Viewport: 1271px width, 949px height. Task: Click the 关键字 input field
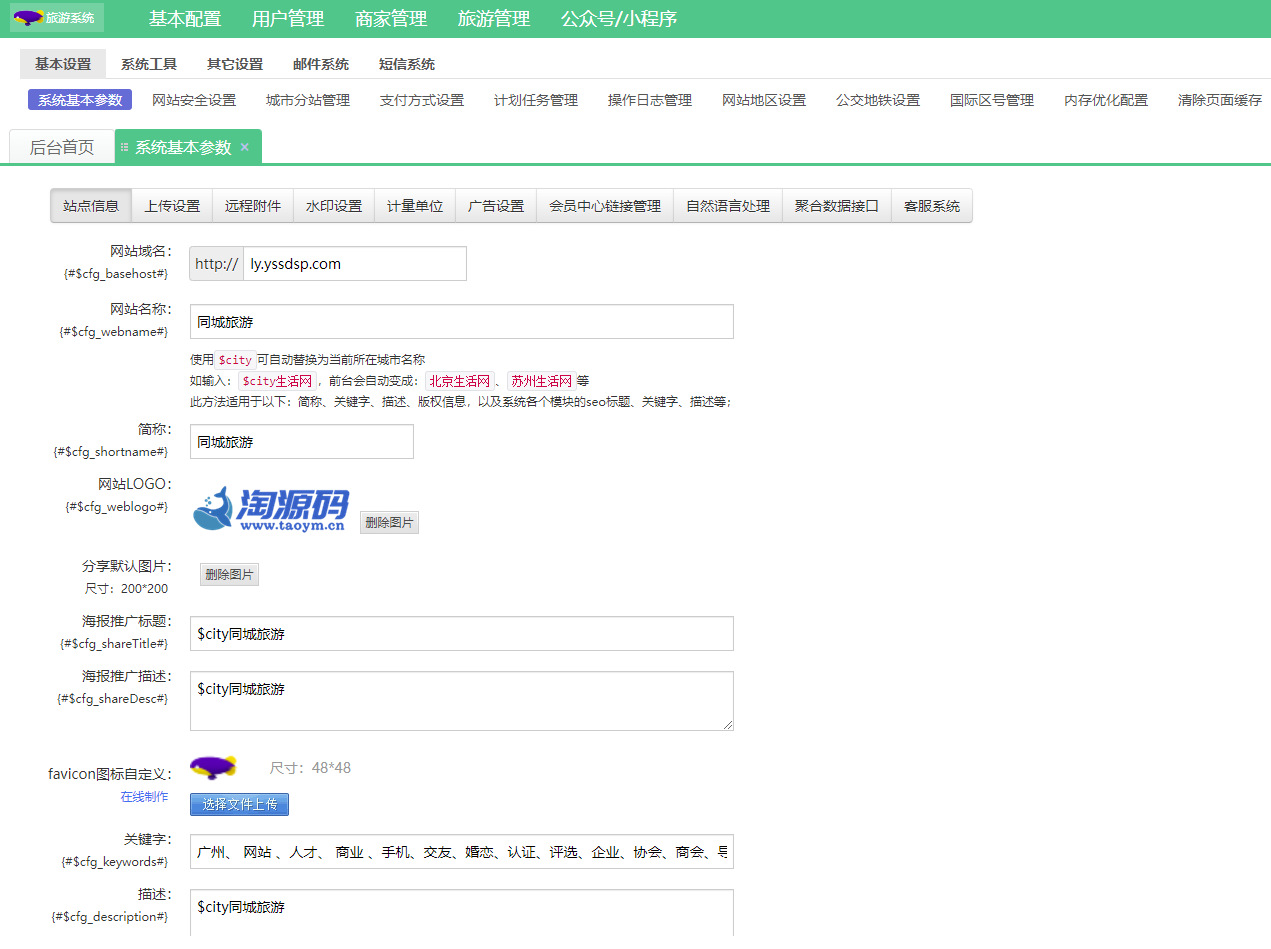[462, 852]
